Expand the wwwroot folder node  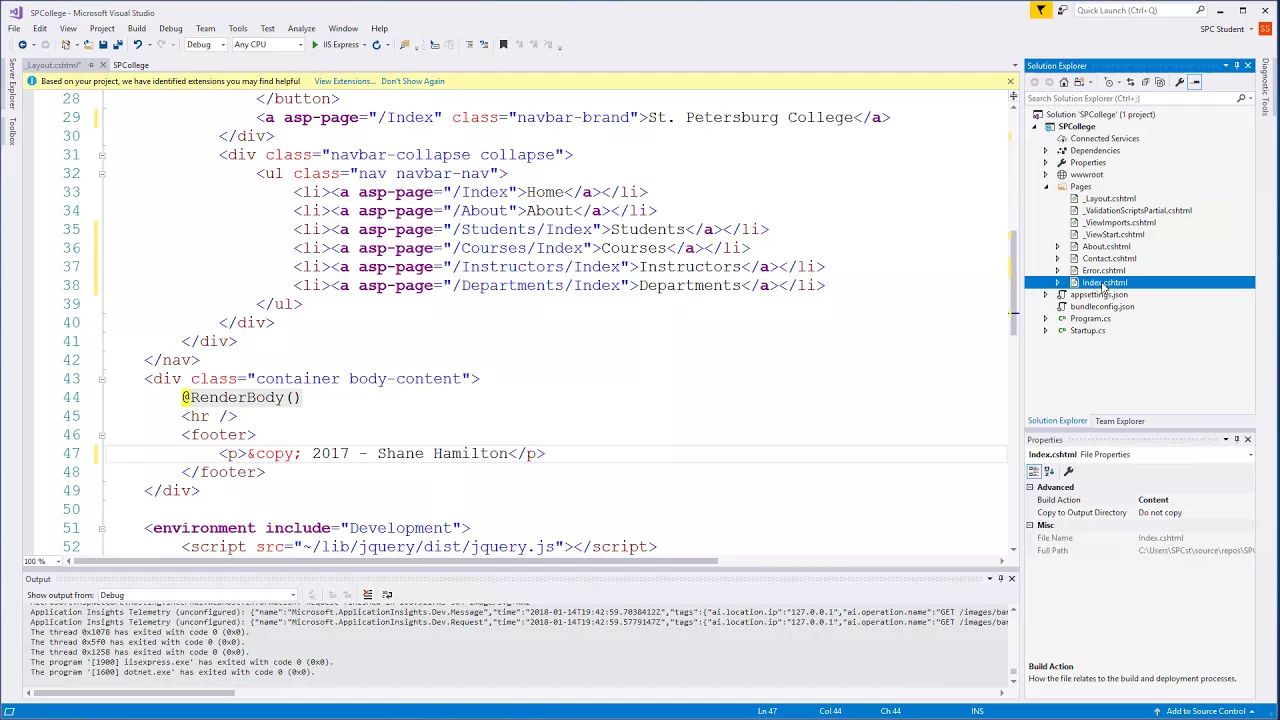click(1046, 175)
